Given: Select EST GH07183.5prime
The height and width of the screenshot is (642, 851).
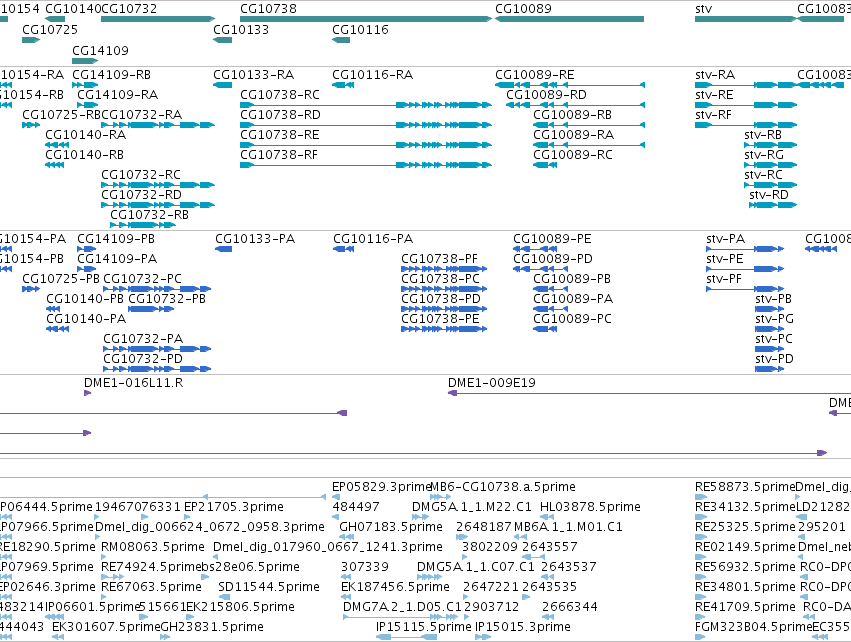Looking at the screenshot, I should (346, 537).
